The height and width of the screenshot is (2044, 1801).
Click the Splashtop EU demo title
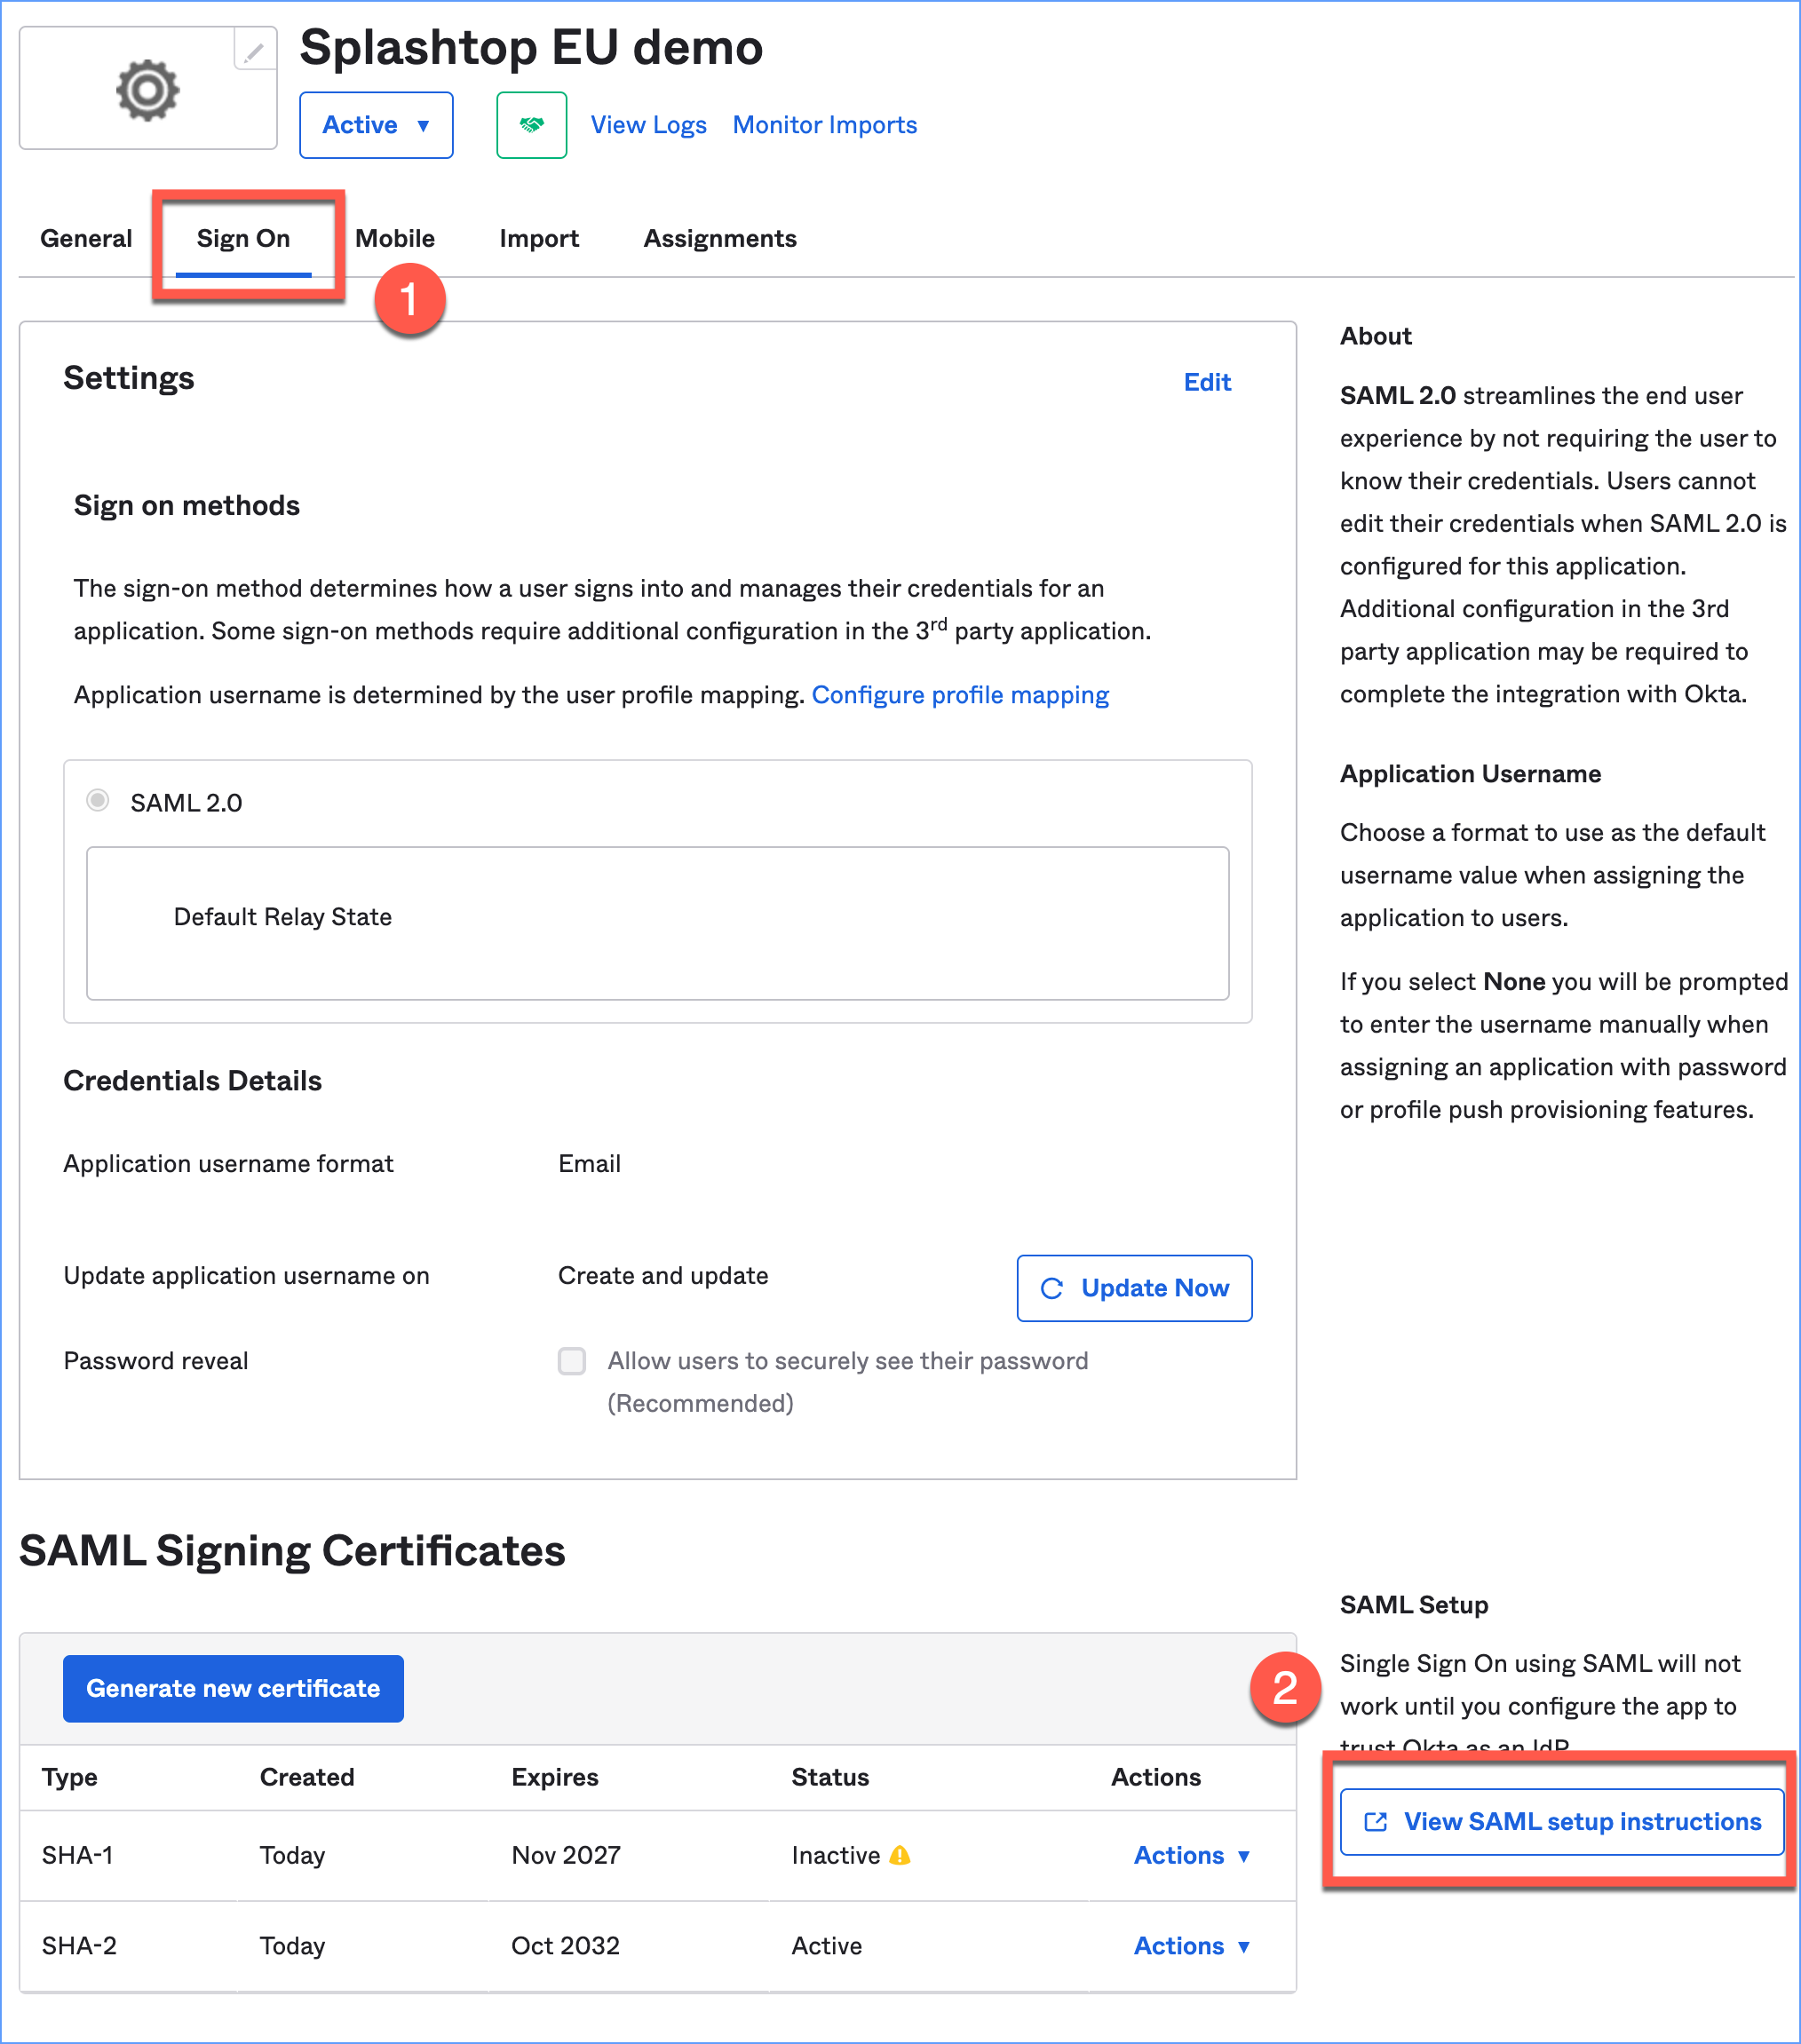531,47
